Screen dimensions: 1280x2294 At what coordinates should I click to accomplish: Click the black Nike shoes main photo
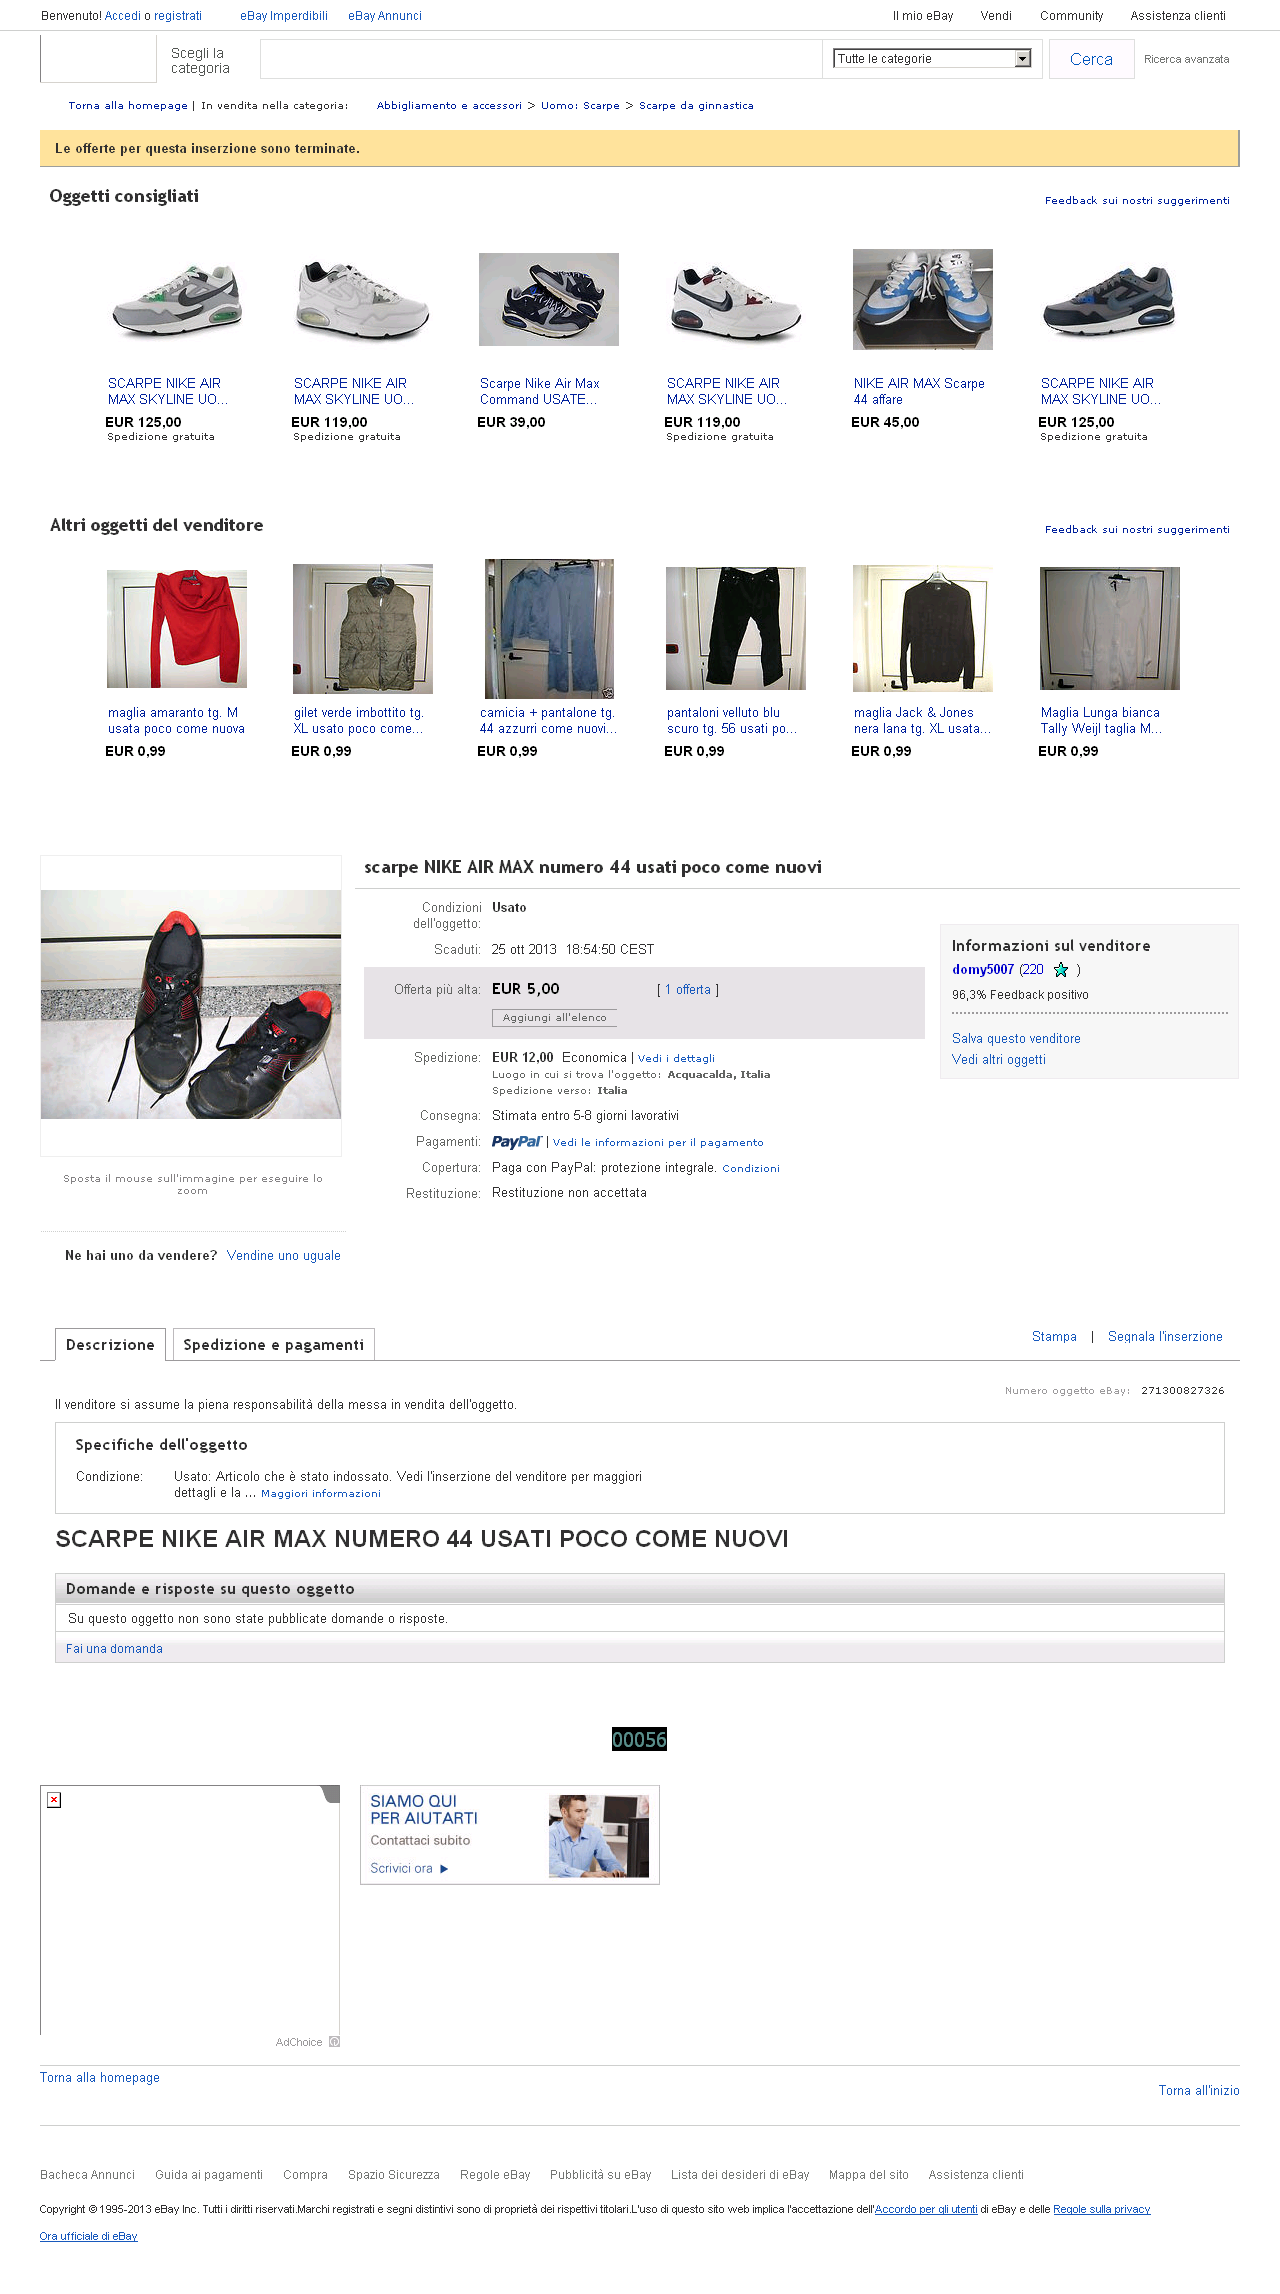tap(191, 1004)
